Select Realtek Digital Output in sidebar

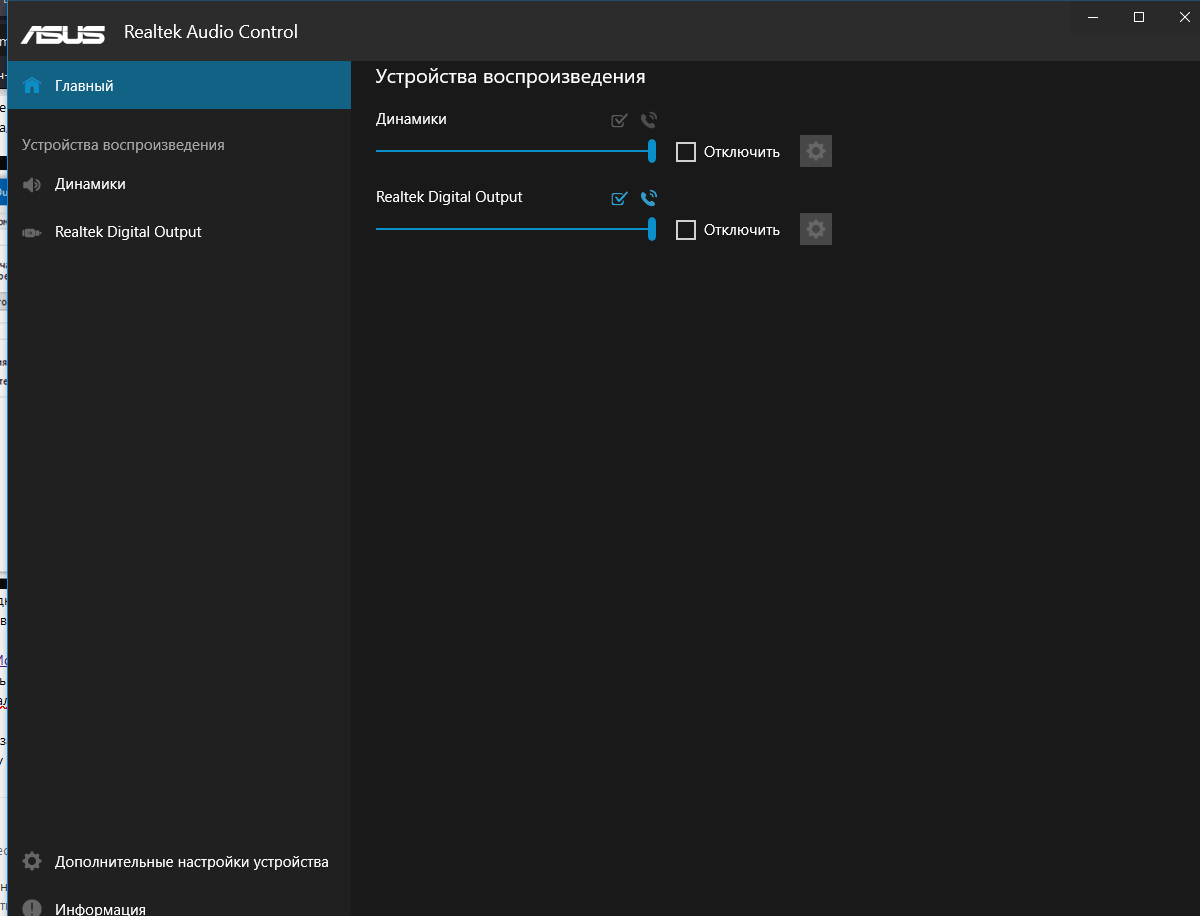coord(180,232)
